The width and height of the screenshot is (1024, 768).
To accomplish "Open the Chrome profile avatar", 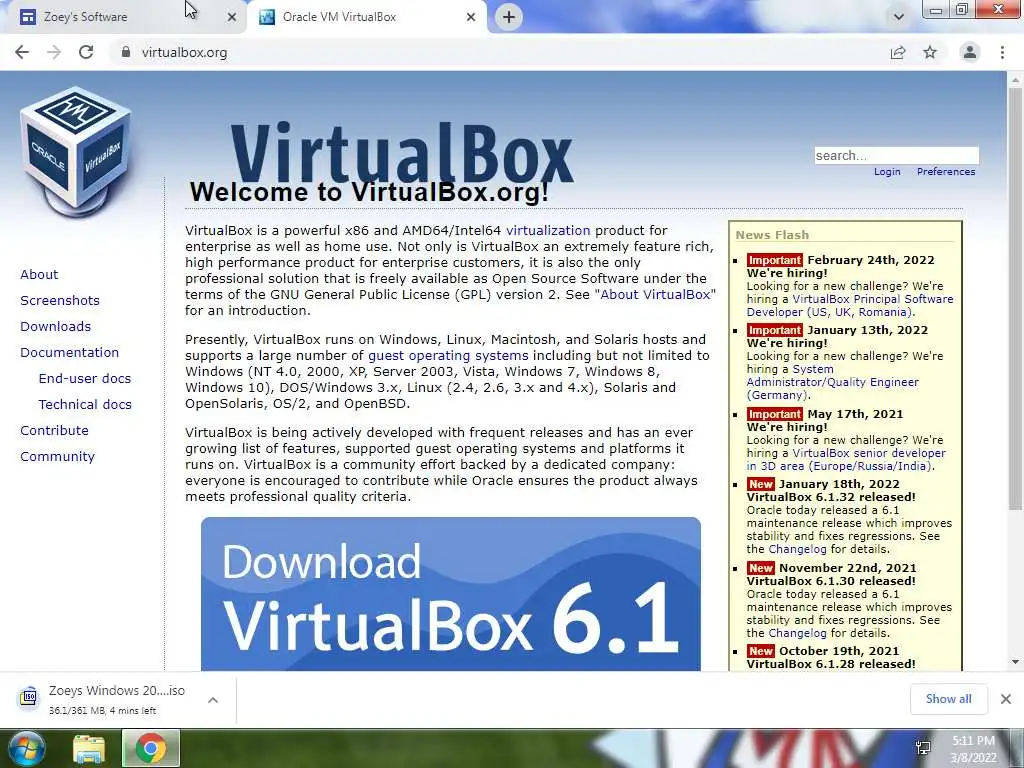I will tap(970, 52).
